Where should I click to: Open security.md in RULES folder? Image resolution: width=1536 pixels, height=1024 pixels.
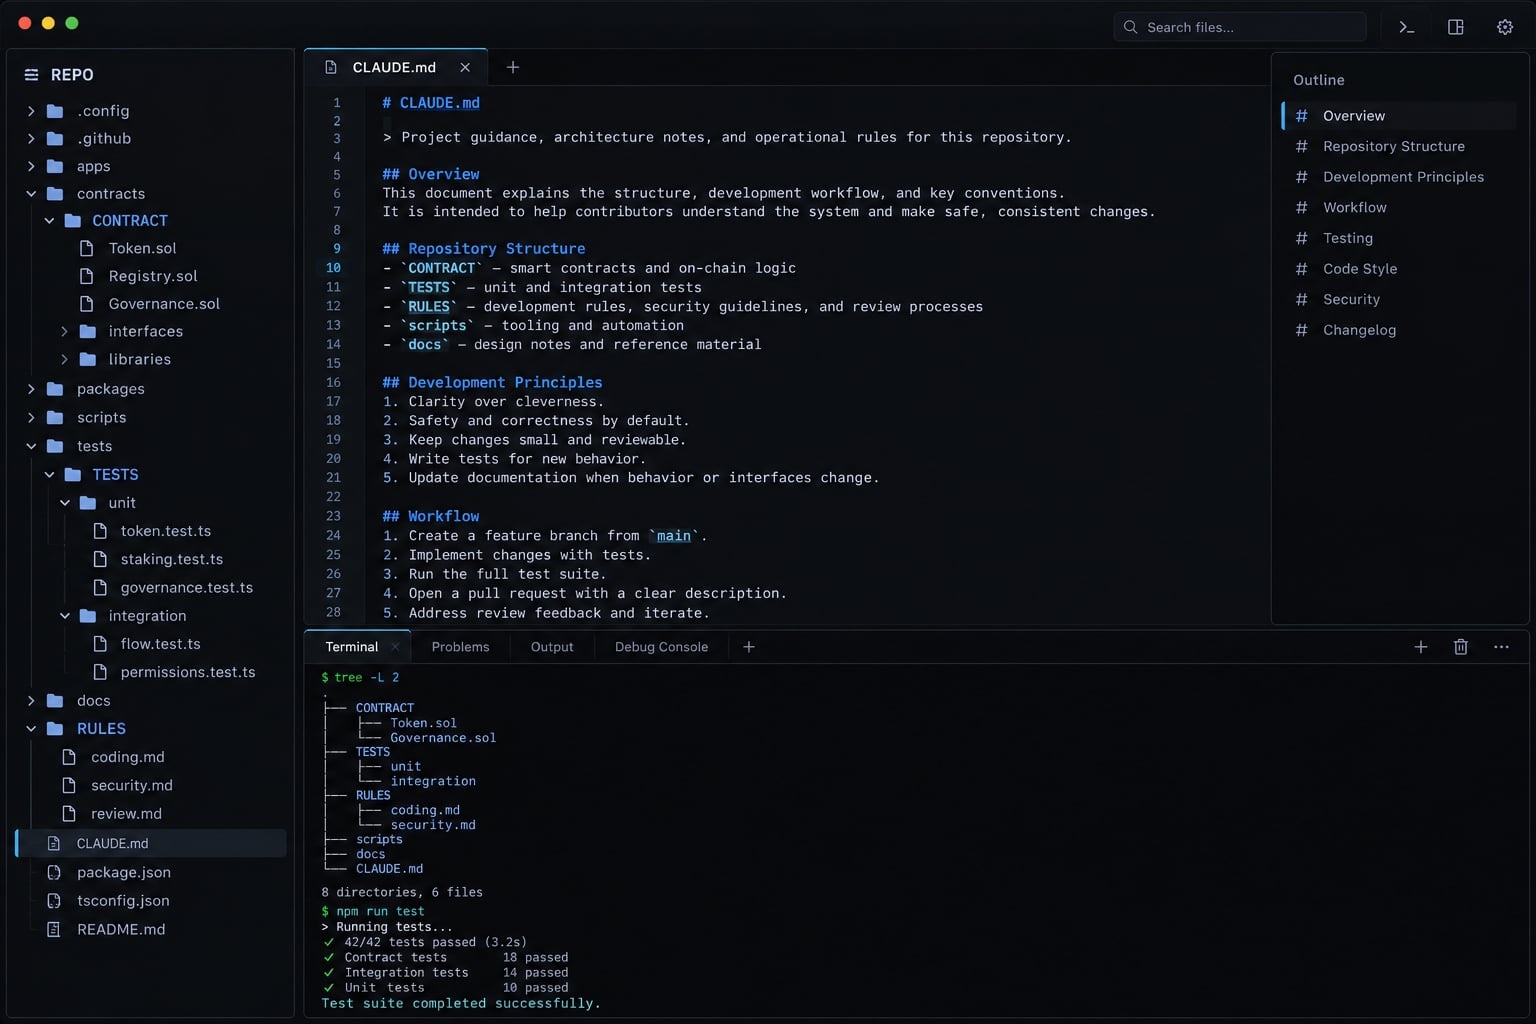point(131,786)
